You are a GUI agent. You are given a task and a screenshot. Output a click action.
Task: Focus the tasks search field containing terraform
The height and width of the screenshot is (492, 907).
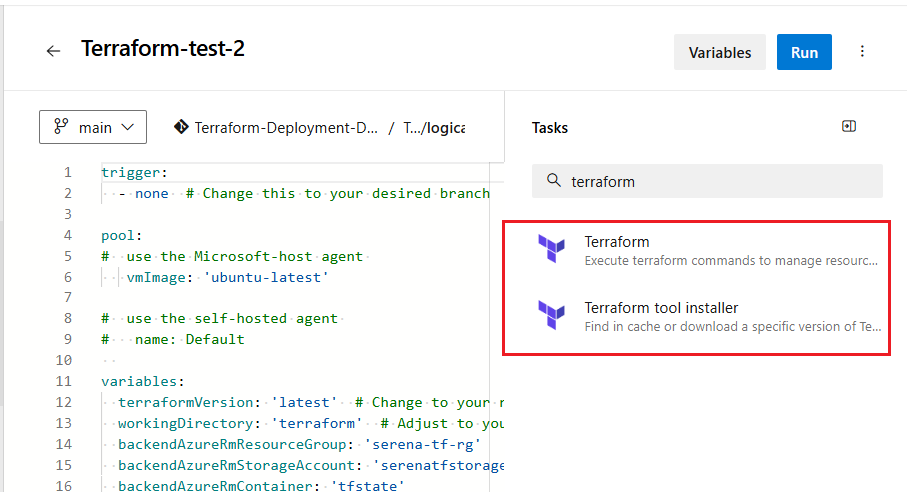click(707, 181)
